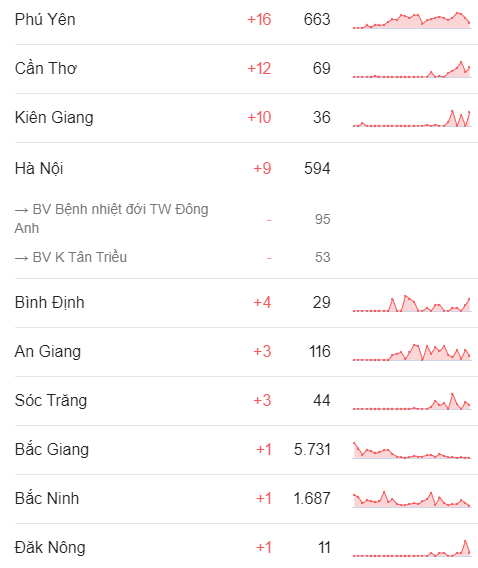View the Sóc Trăng trend sparkline
This screenshot has height=568, width=478.
click(412, 401)
